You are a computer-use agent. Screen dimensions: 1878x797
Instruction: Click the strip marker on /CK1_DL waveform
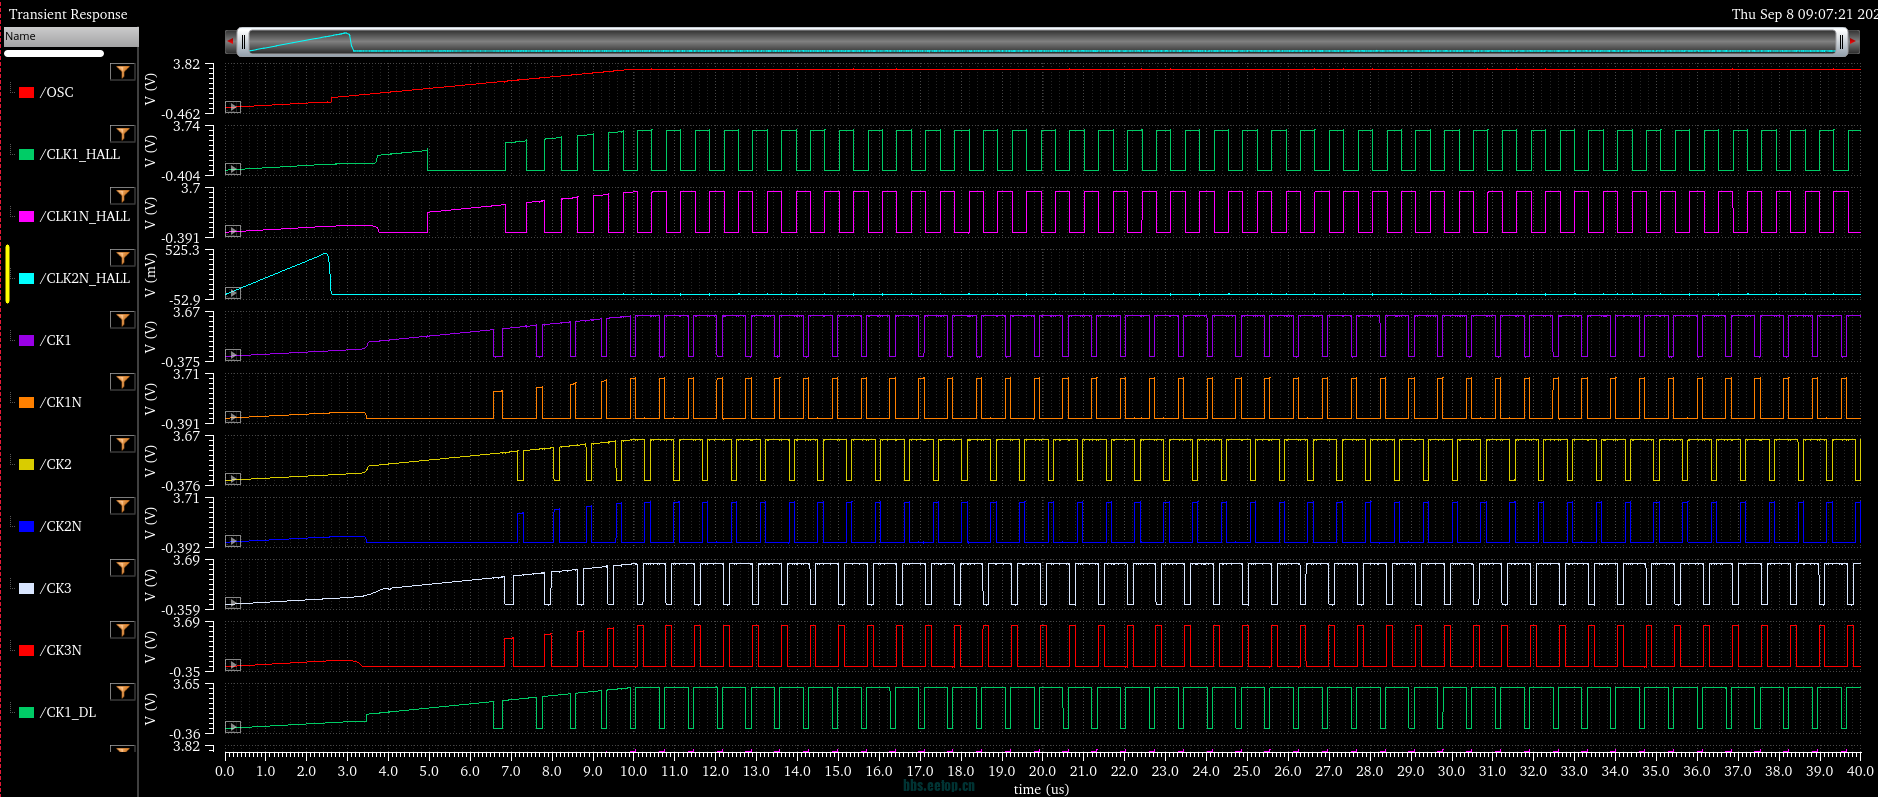pos(233,727)
